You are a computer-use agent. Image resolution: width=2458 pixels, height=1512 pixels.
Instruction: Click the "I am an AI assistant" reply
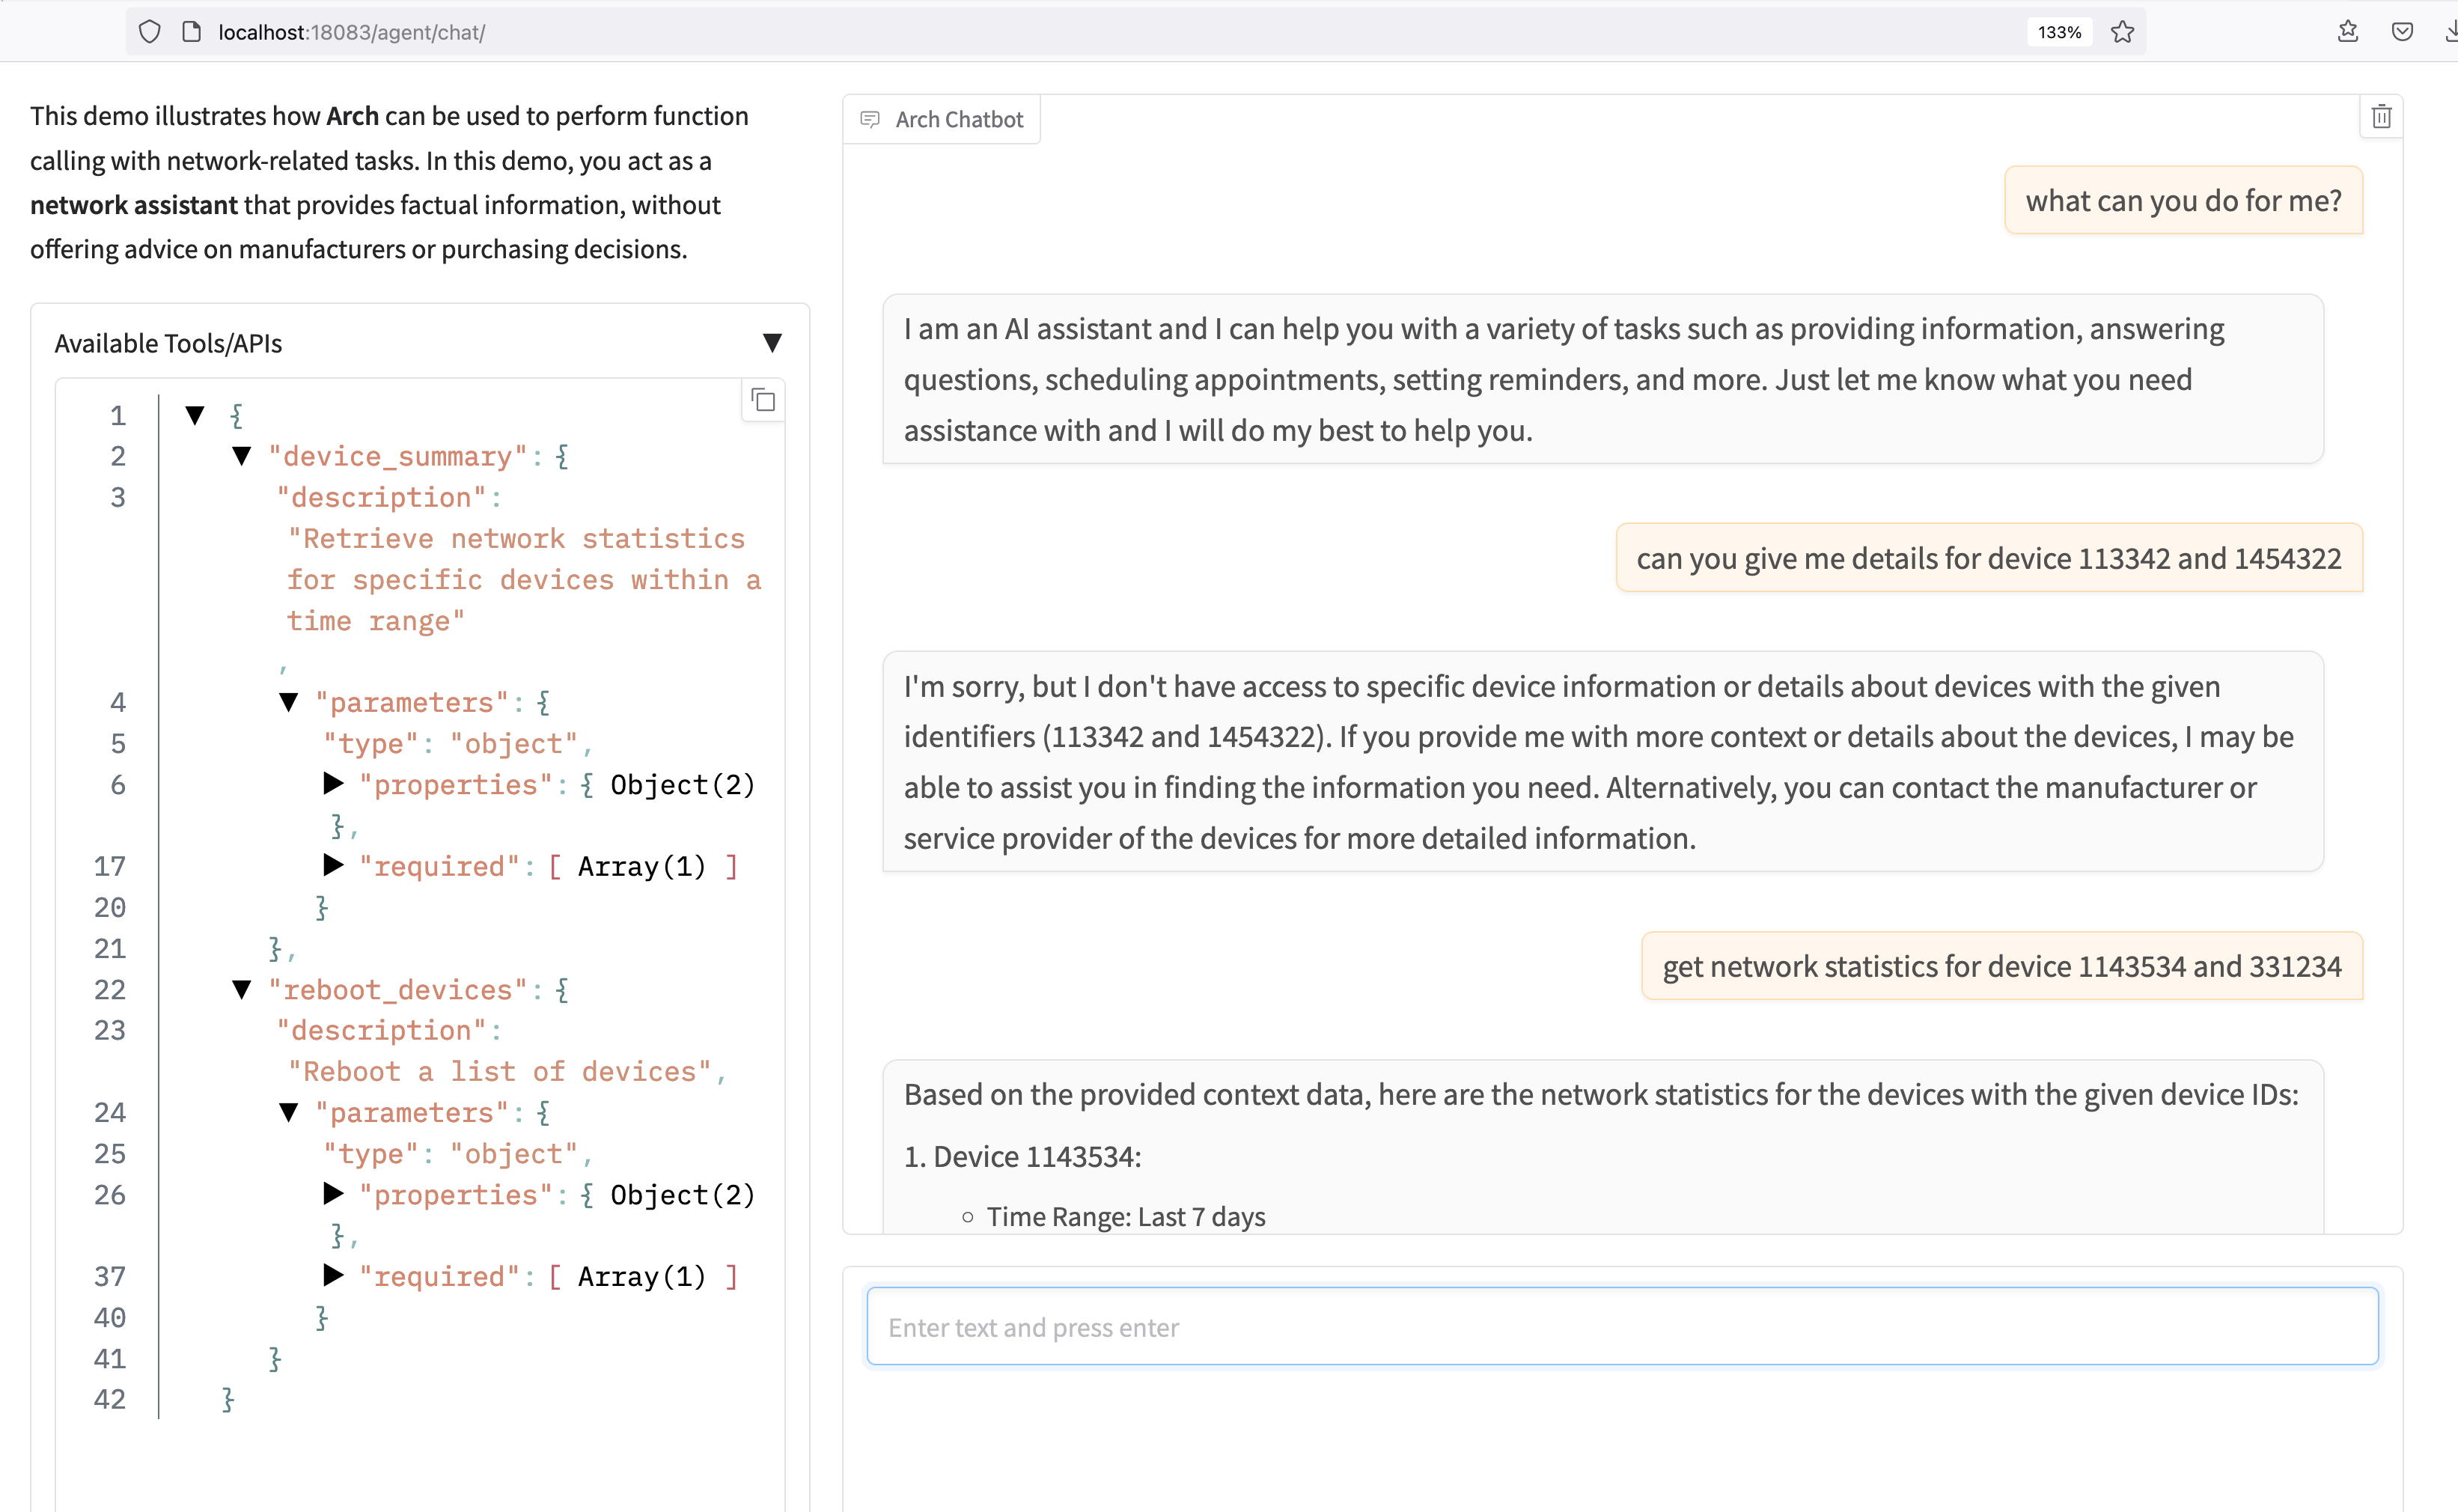tap(1603, 379)
